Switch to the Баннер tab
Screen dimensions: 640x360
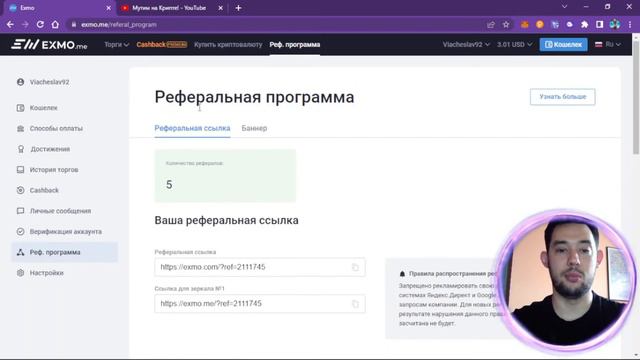pos(254,128)
